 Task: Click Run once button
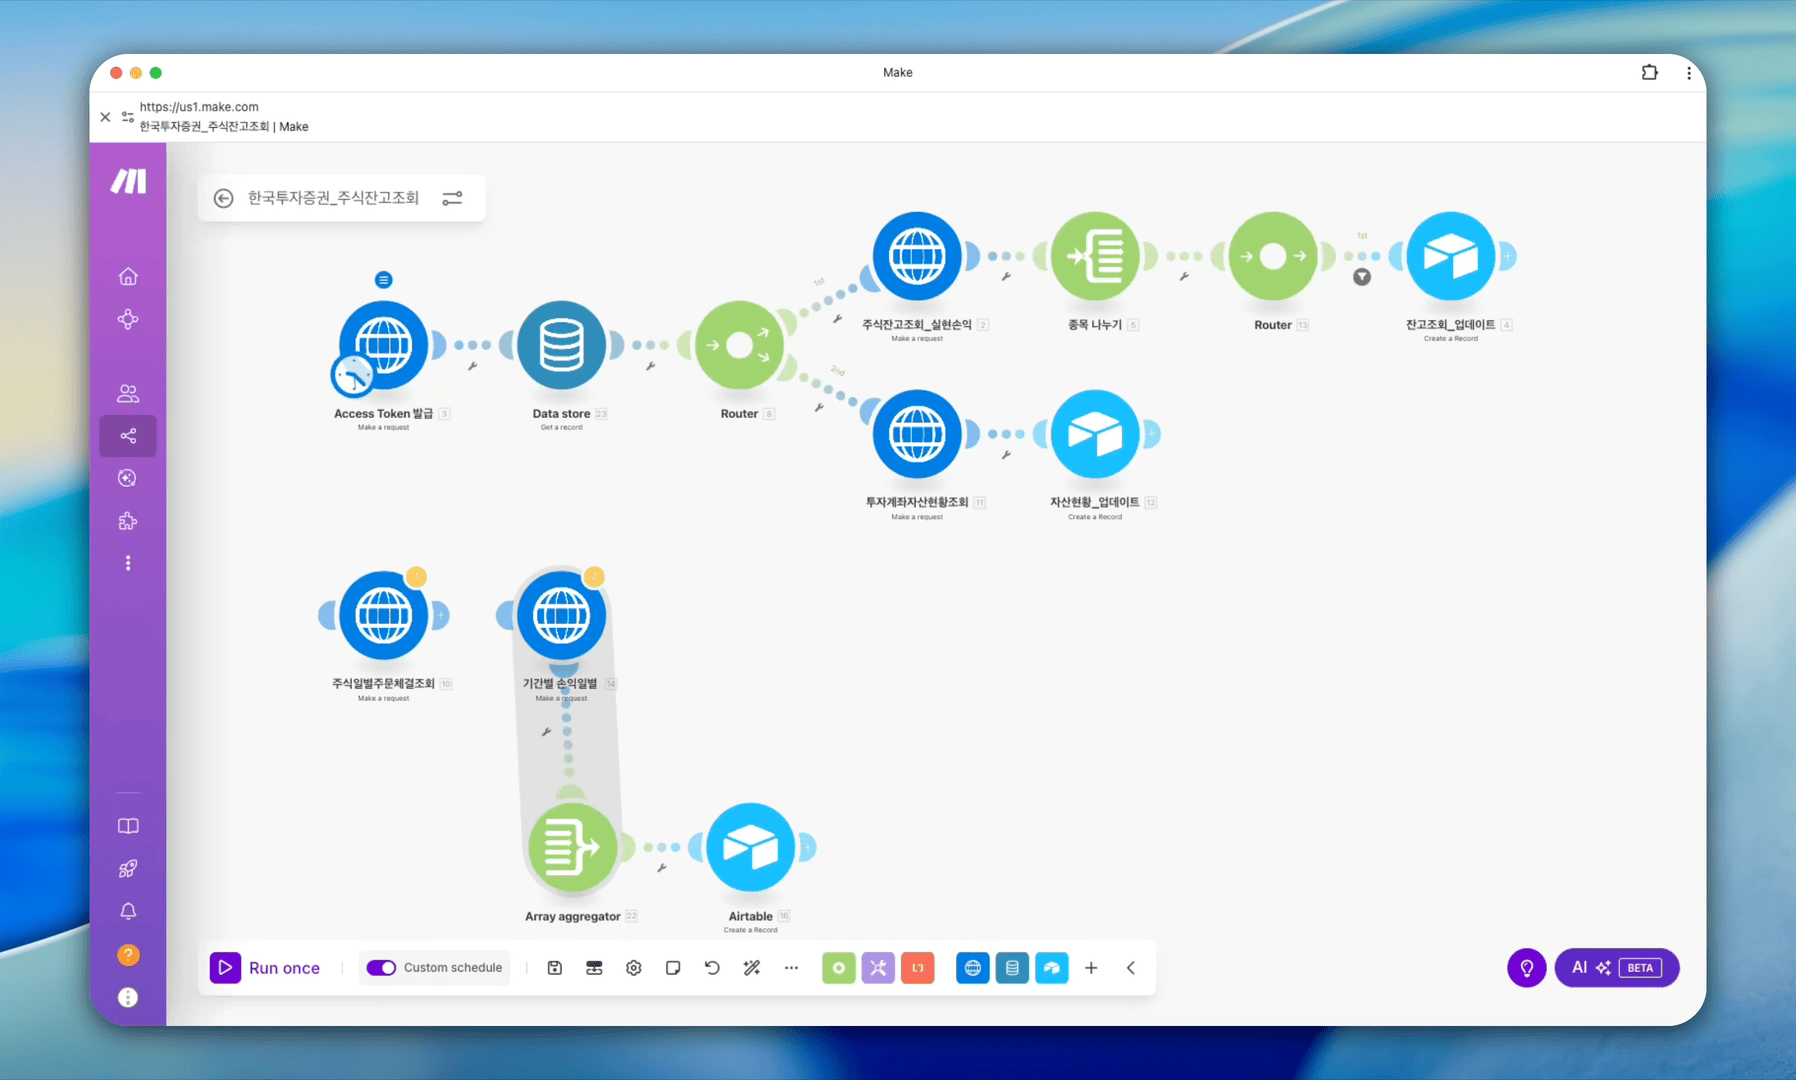pyautogui.click(x=265, y=968)
